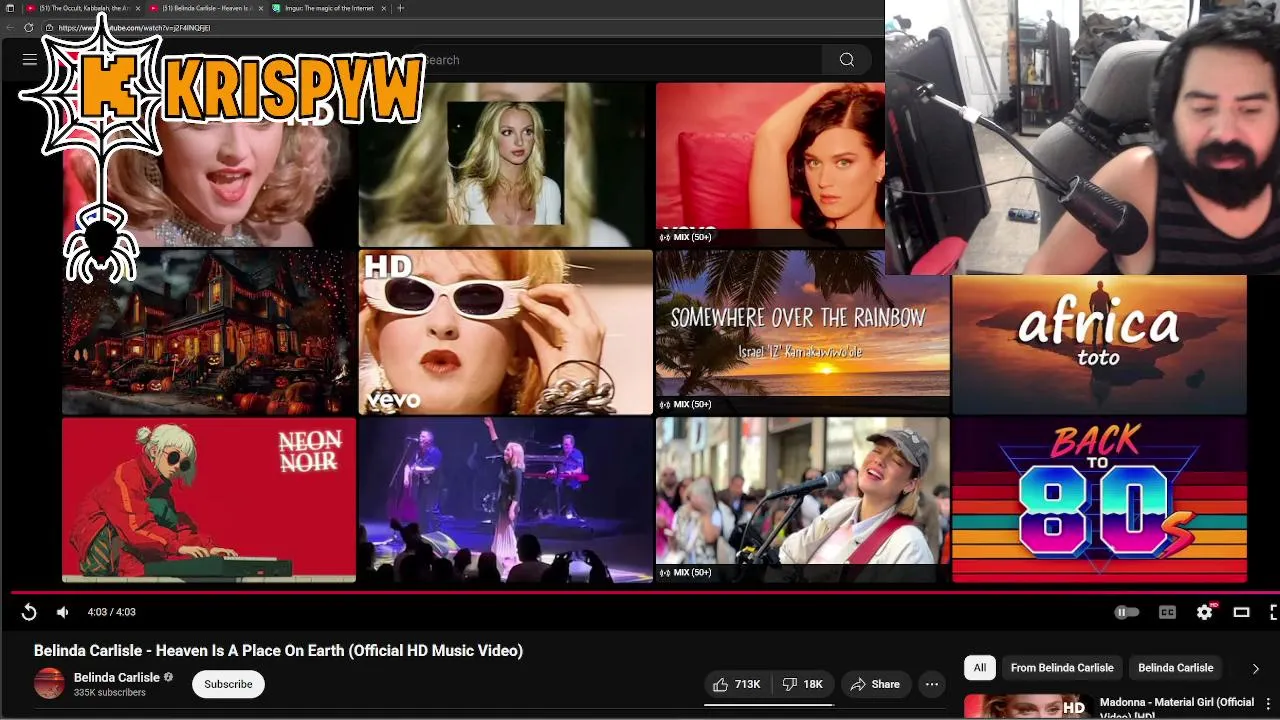Enter full screen mode
1280x720 pixels.
(x=1274, y=612)
